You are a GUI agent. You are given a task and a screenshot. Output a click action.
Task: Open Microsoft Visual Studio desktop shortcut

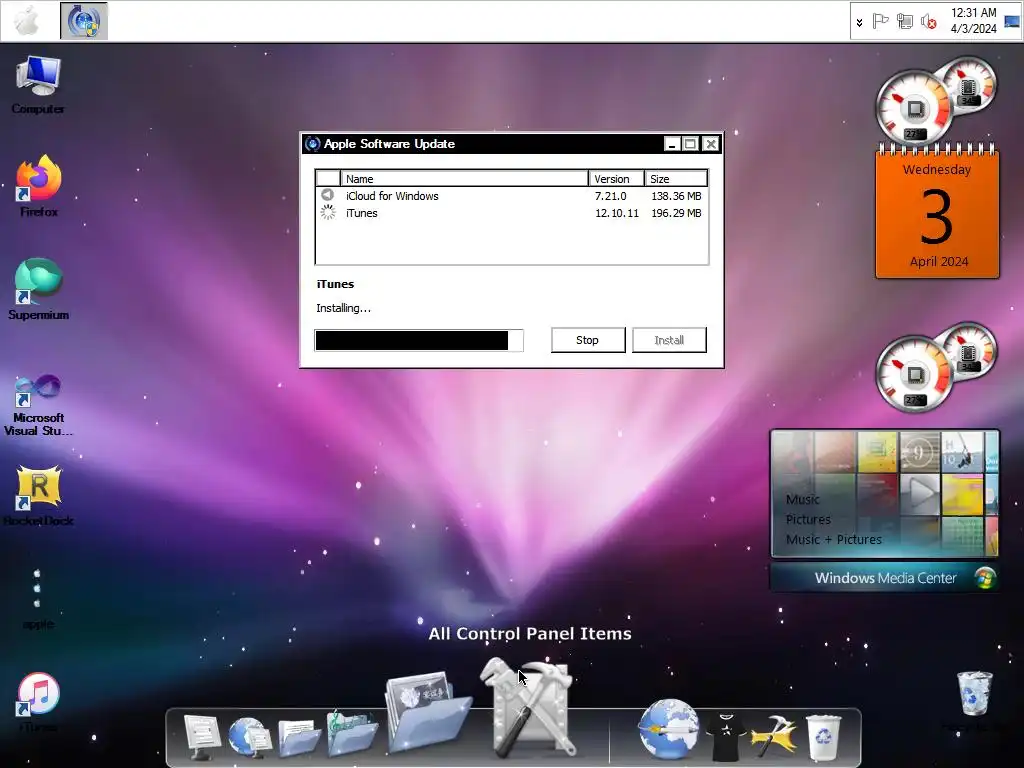tap(39, 405)
